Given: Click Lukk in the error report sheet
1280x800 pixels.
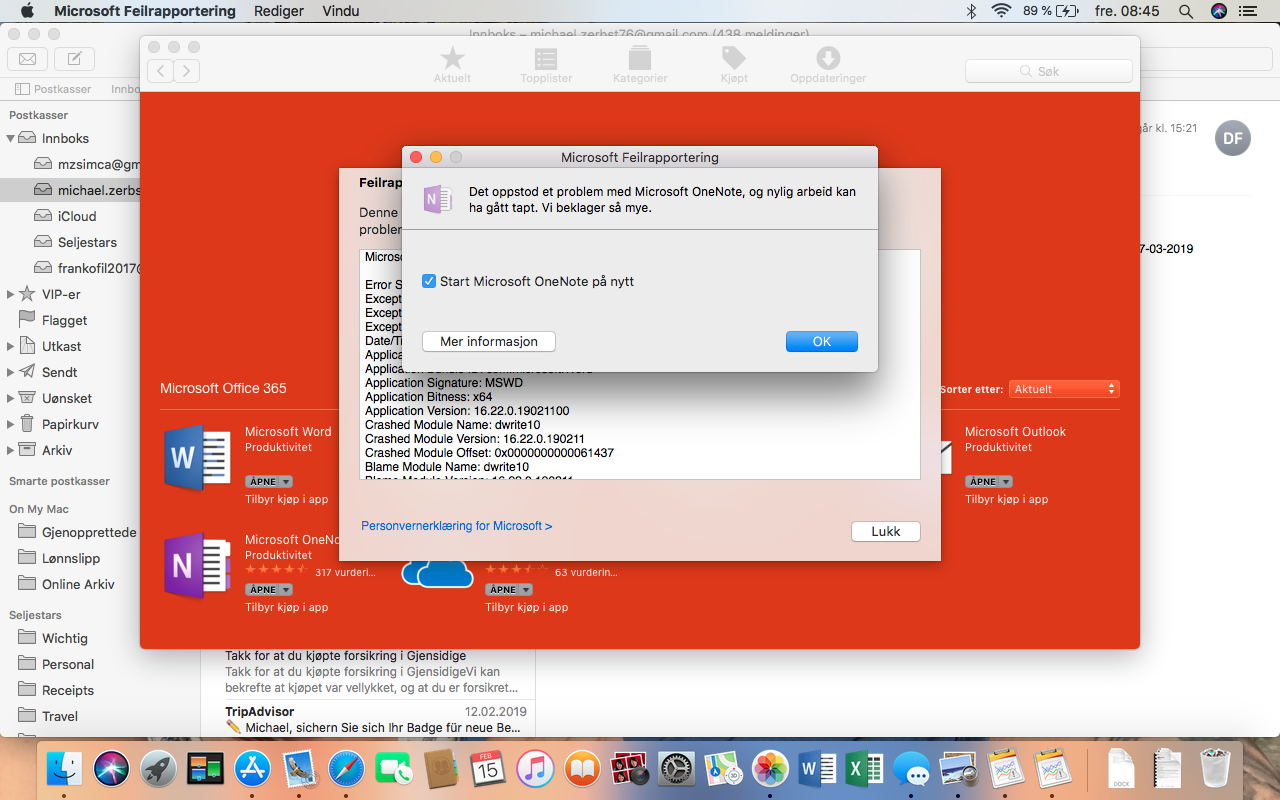Looking at the screenshot, I should 886,532.
